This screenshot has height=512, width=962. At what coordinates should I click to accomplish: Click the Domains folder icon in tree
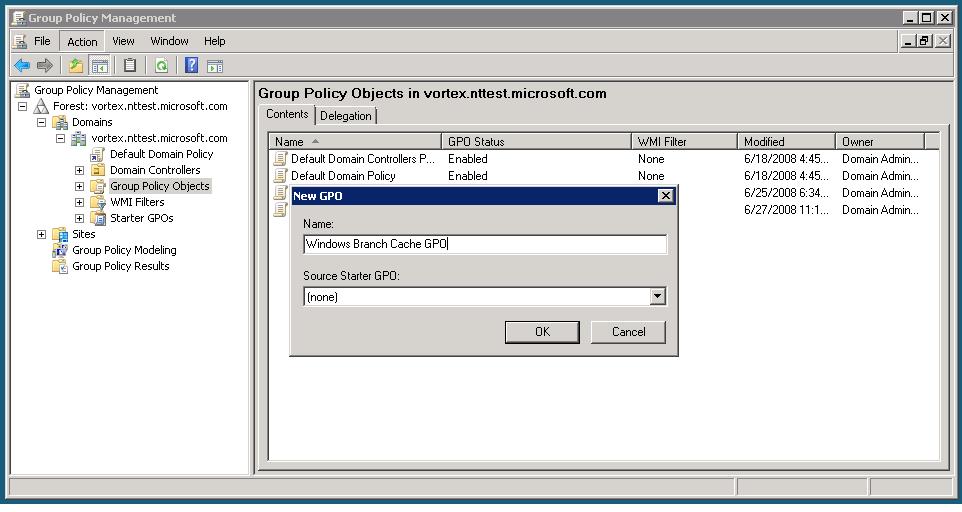[60, 122]
